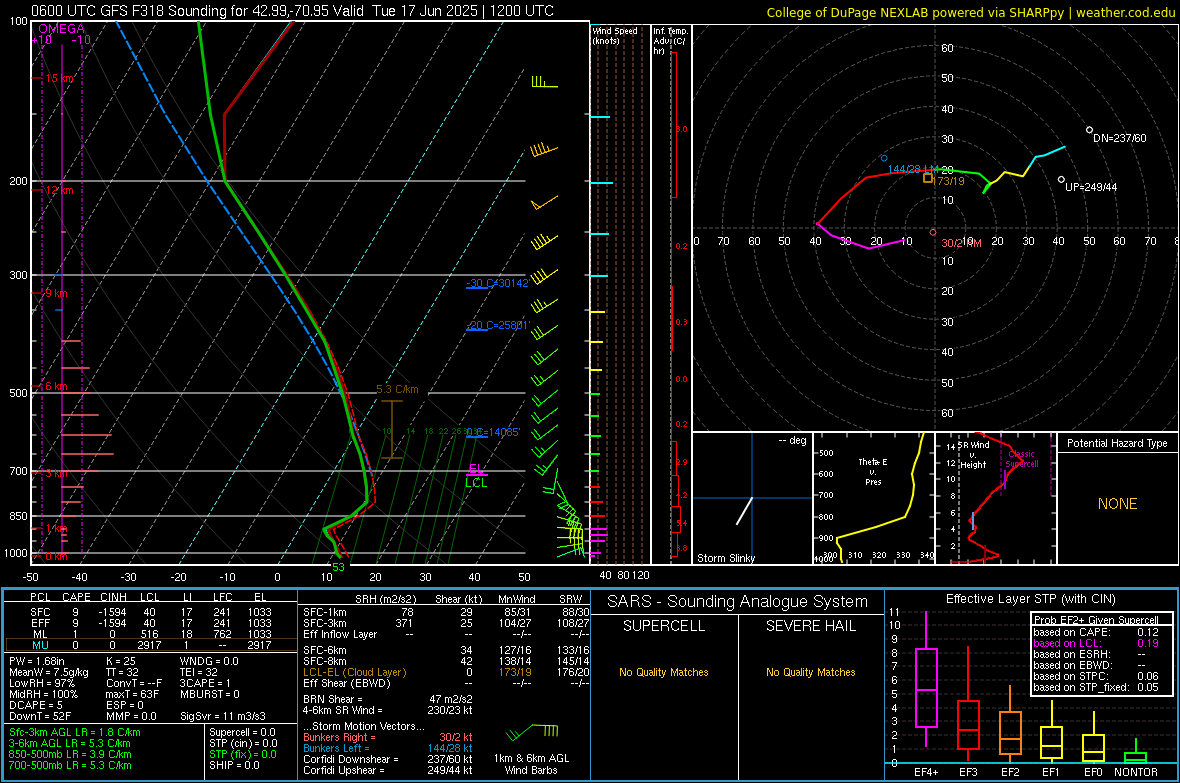Screen dimensions: 1180x783
Task: Click the 30/2 RM hodograph label
Action: [x=961, y=243]
